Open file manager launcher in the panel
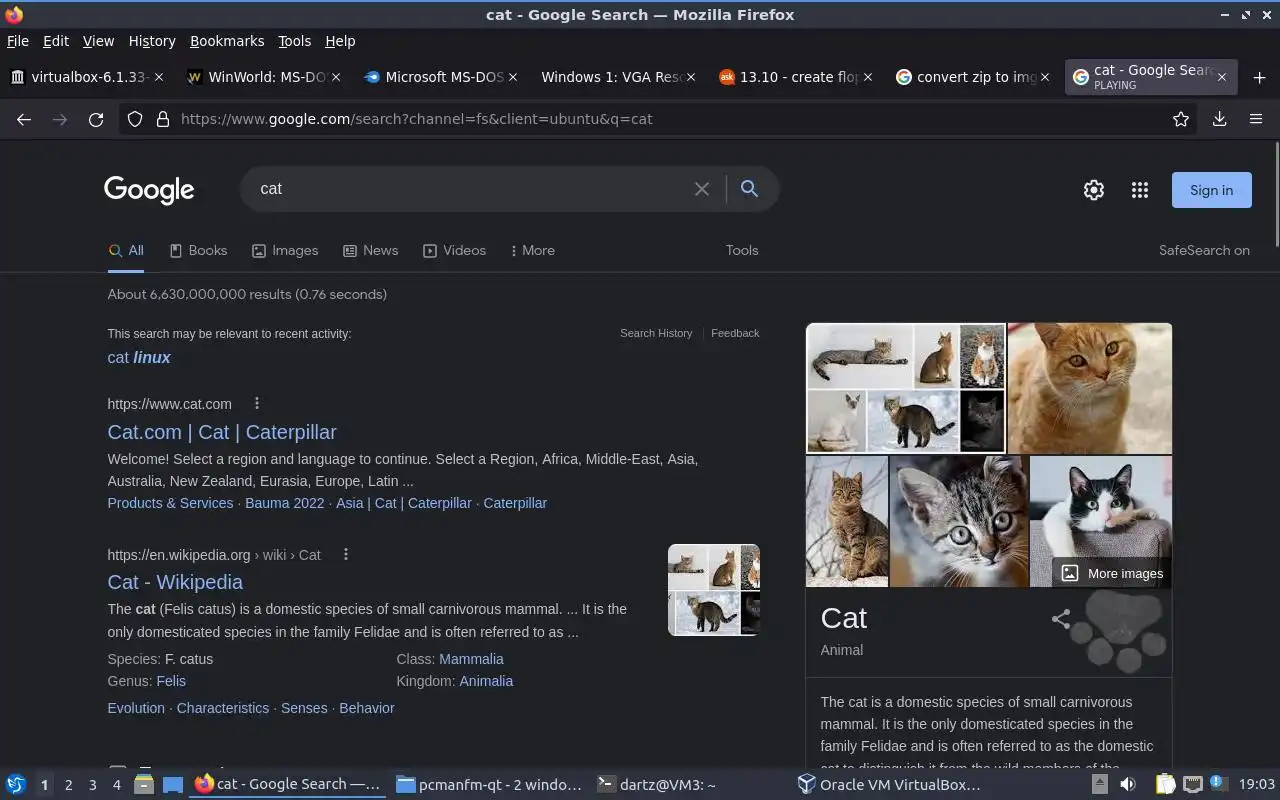The height and width of the screenshot is (800, 1280). [143, 785]
